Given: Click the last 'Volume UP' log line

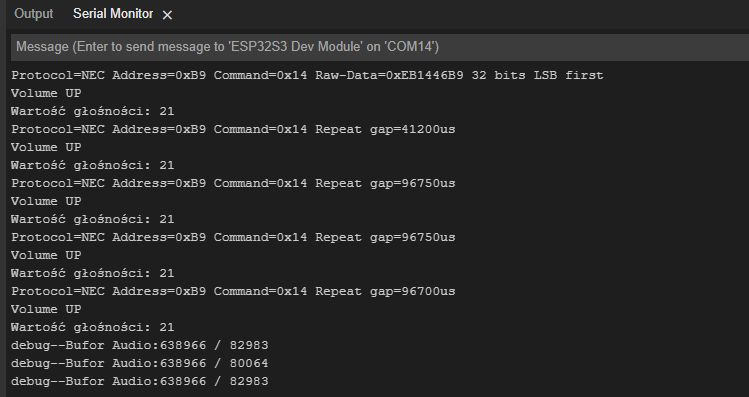Looking at the screenshot, I should coord(46,309).
